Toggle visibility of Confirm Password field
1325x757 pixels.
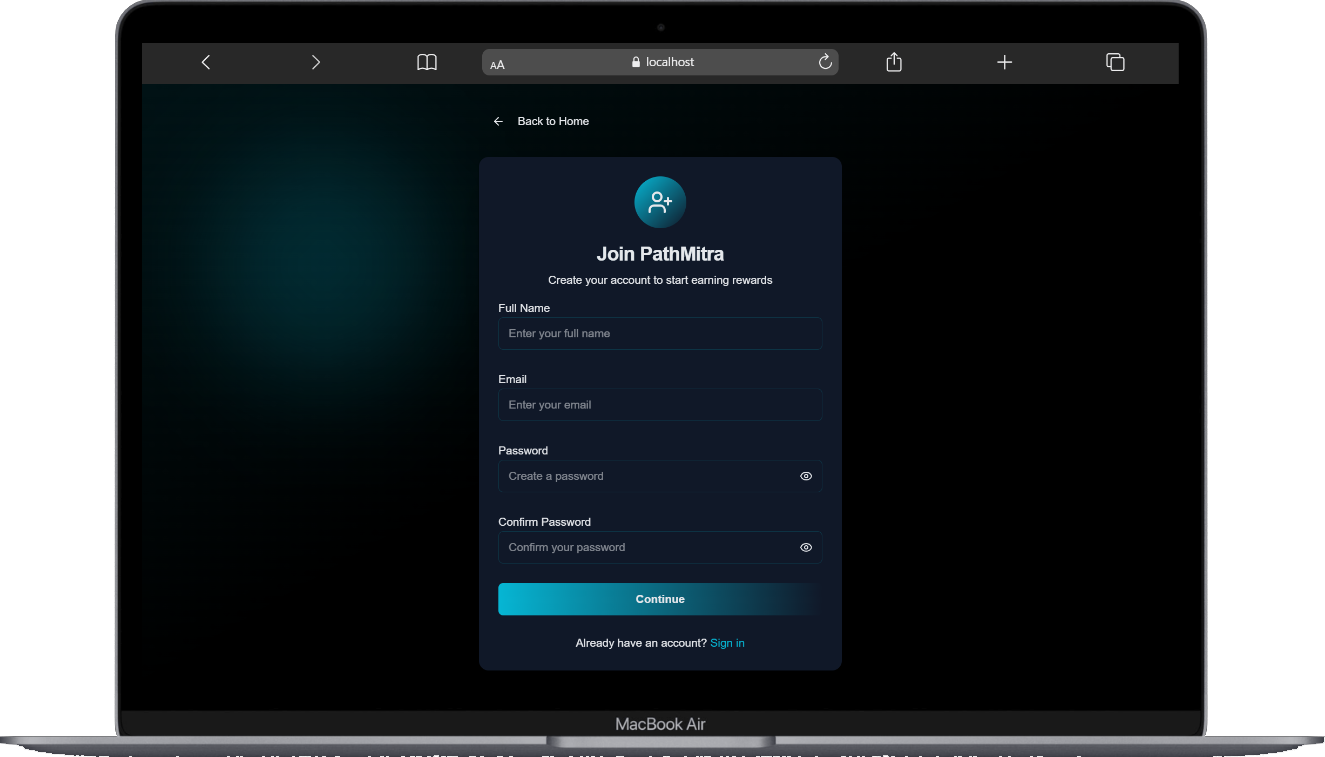tap(806, 547)
